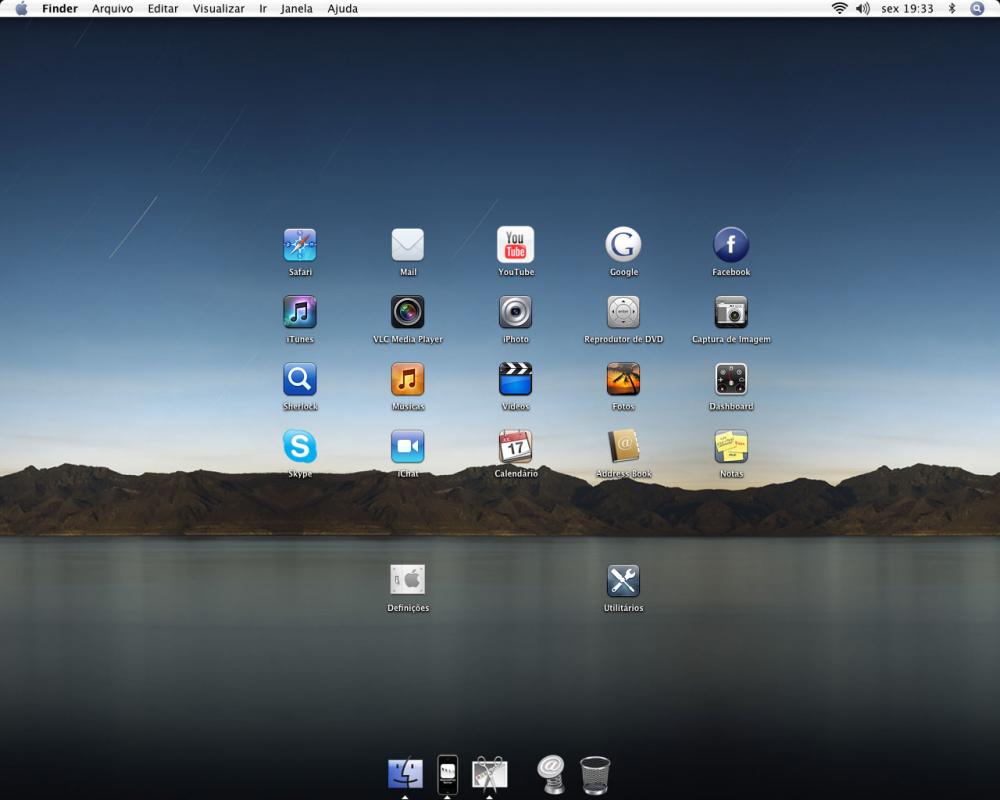Launch the iPhoto icon
Viewport: 1000px width, 800px height.
pyautogui.click(x=515, y=312)
